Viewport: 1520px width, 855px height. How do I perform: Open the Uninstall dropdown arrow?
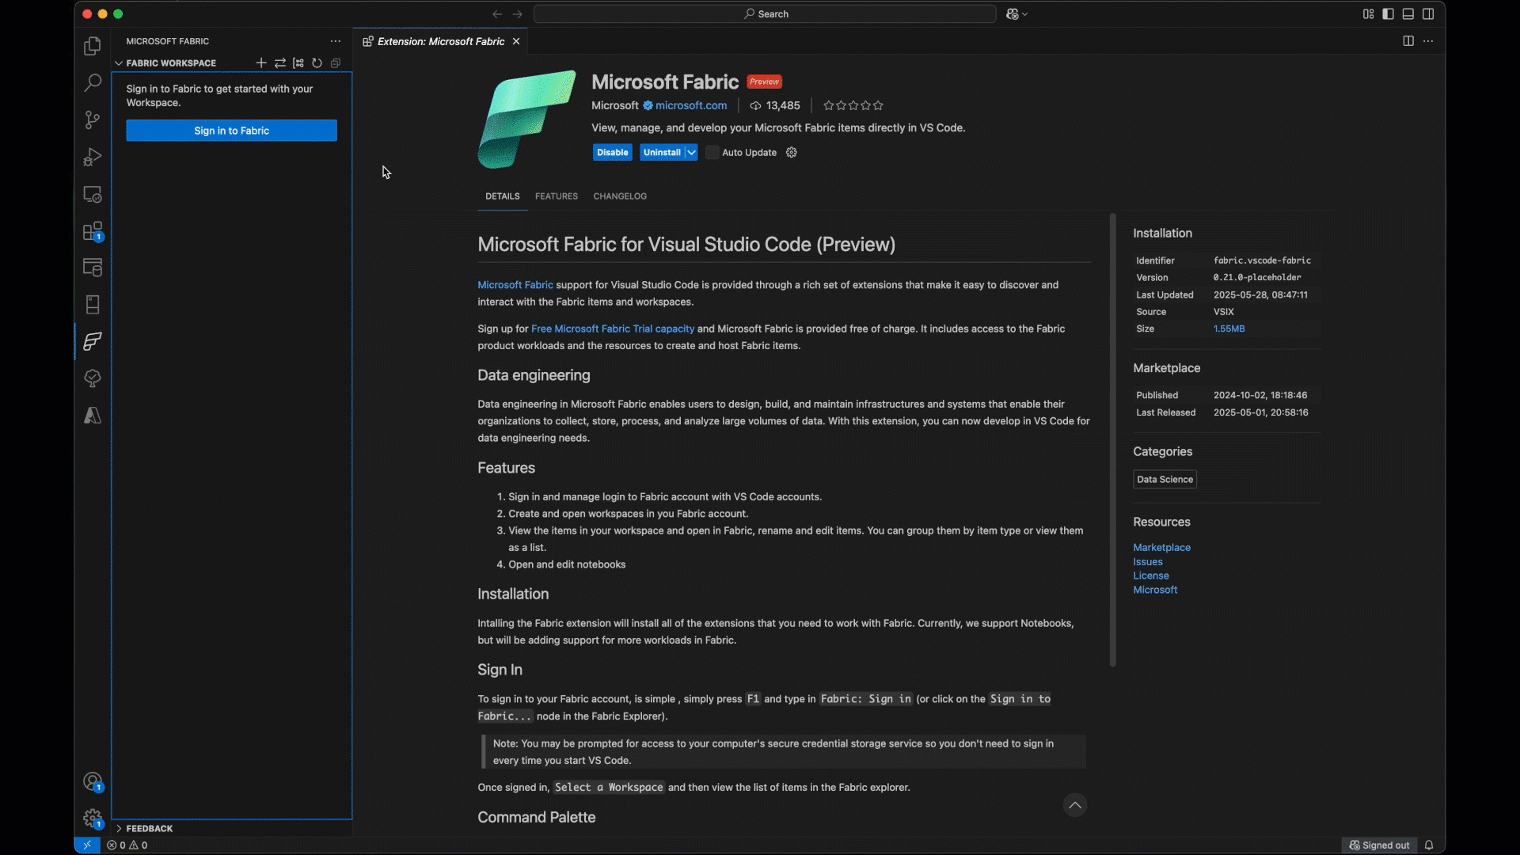[x=691, y=153]
